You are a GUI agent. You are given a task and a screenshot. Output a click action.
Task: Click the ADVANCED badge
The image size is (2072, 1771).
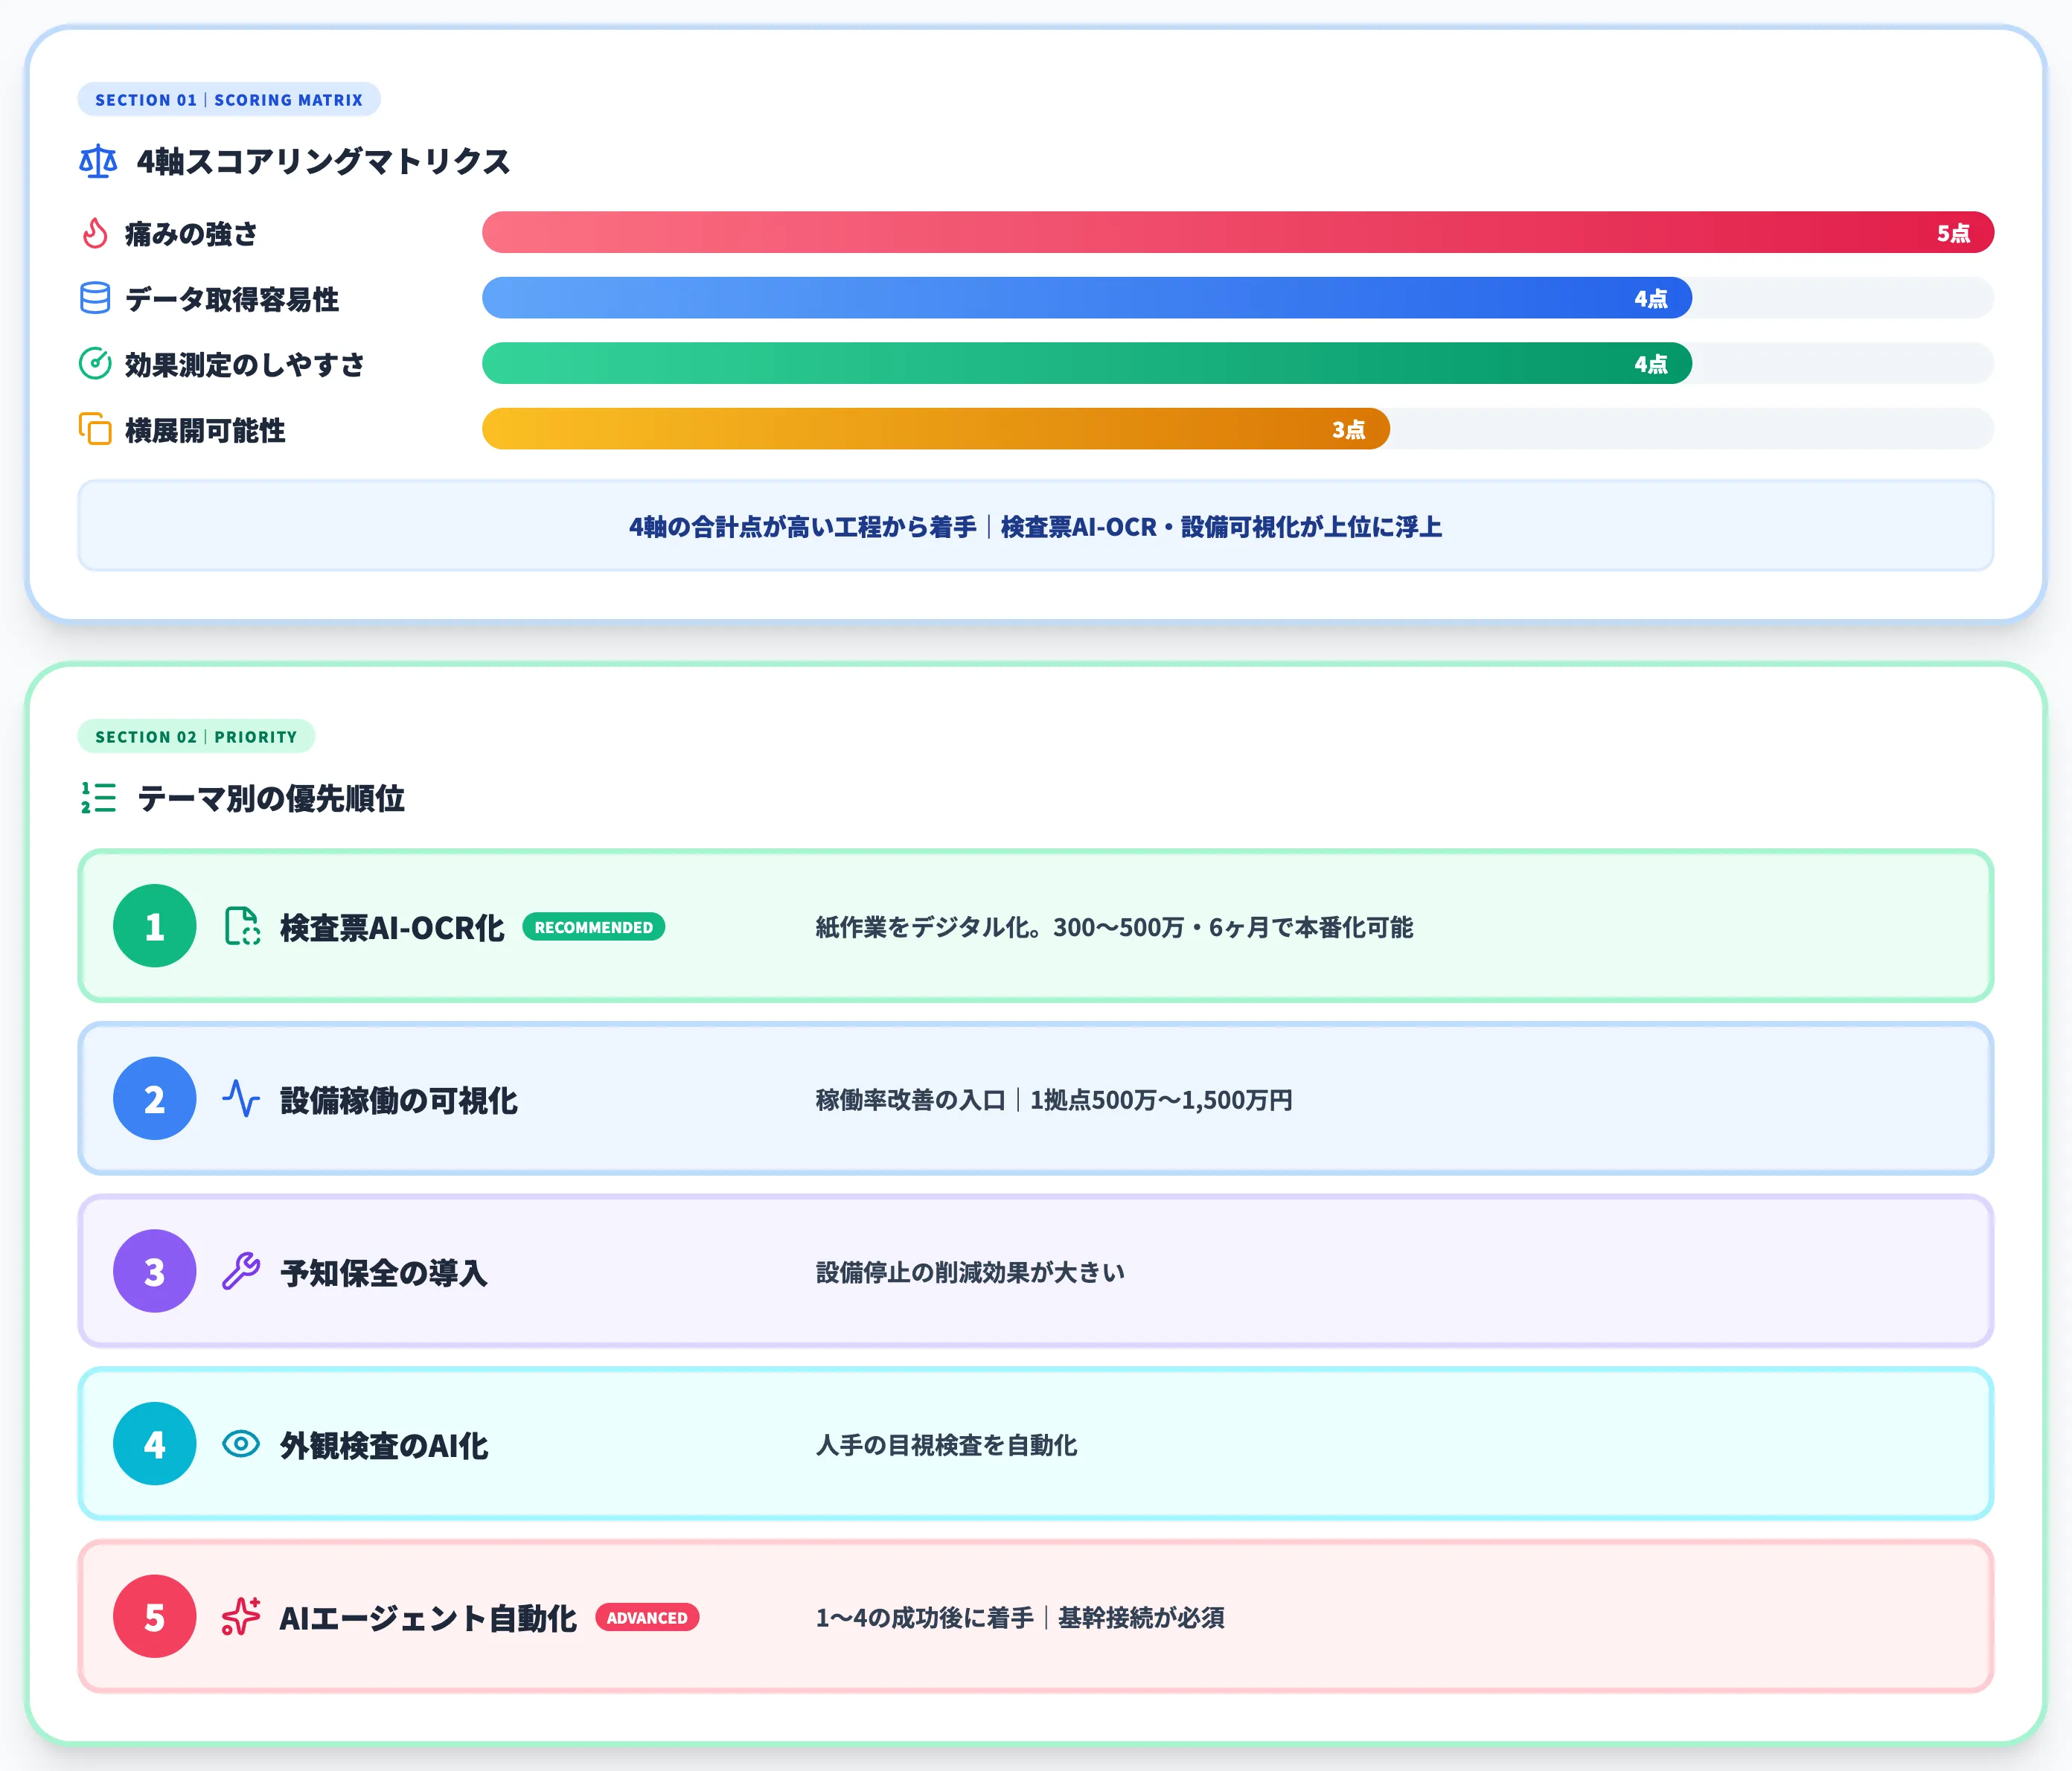pyautogui.click(x=647, y=1617)
